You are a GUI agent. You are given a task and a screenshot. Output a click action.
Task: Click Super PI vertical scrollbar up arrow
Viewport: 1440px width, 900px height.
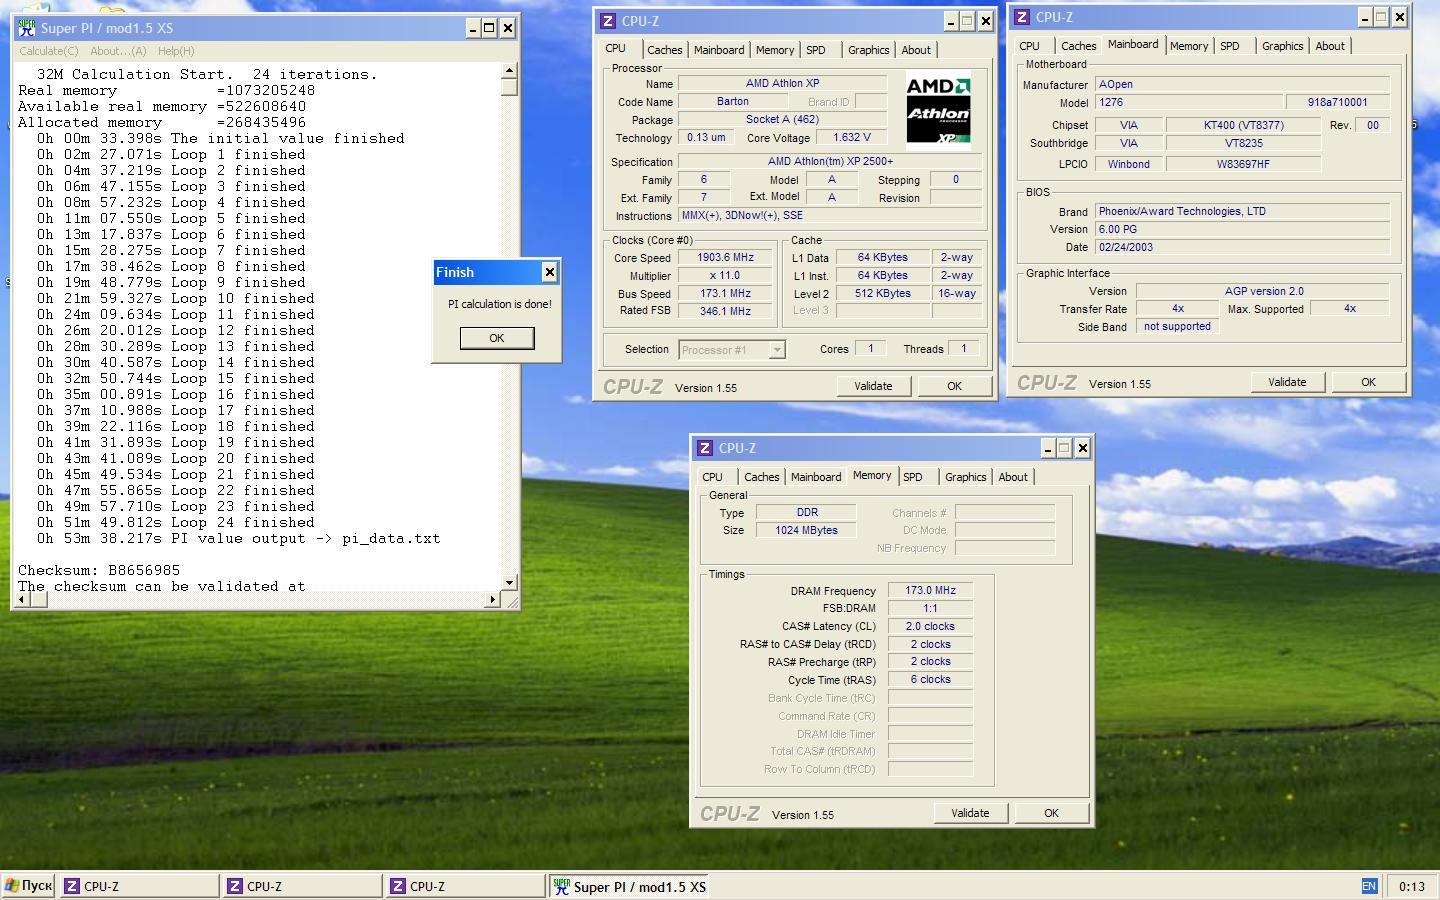click(x=509, y=70)
